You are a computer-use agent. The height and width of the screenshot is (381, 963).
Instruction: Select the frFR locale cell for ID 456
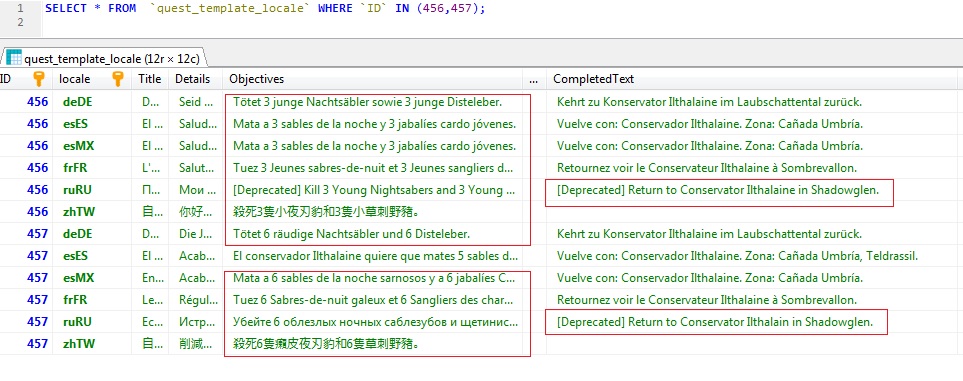(93, 168)
